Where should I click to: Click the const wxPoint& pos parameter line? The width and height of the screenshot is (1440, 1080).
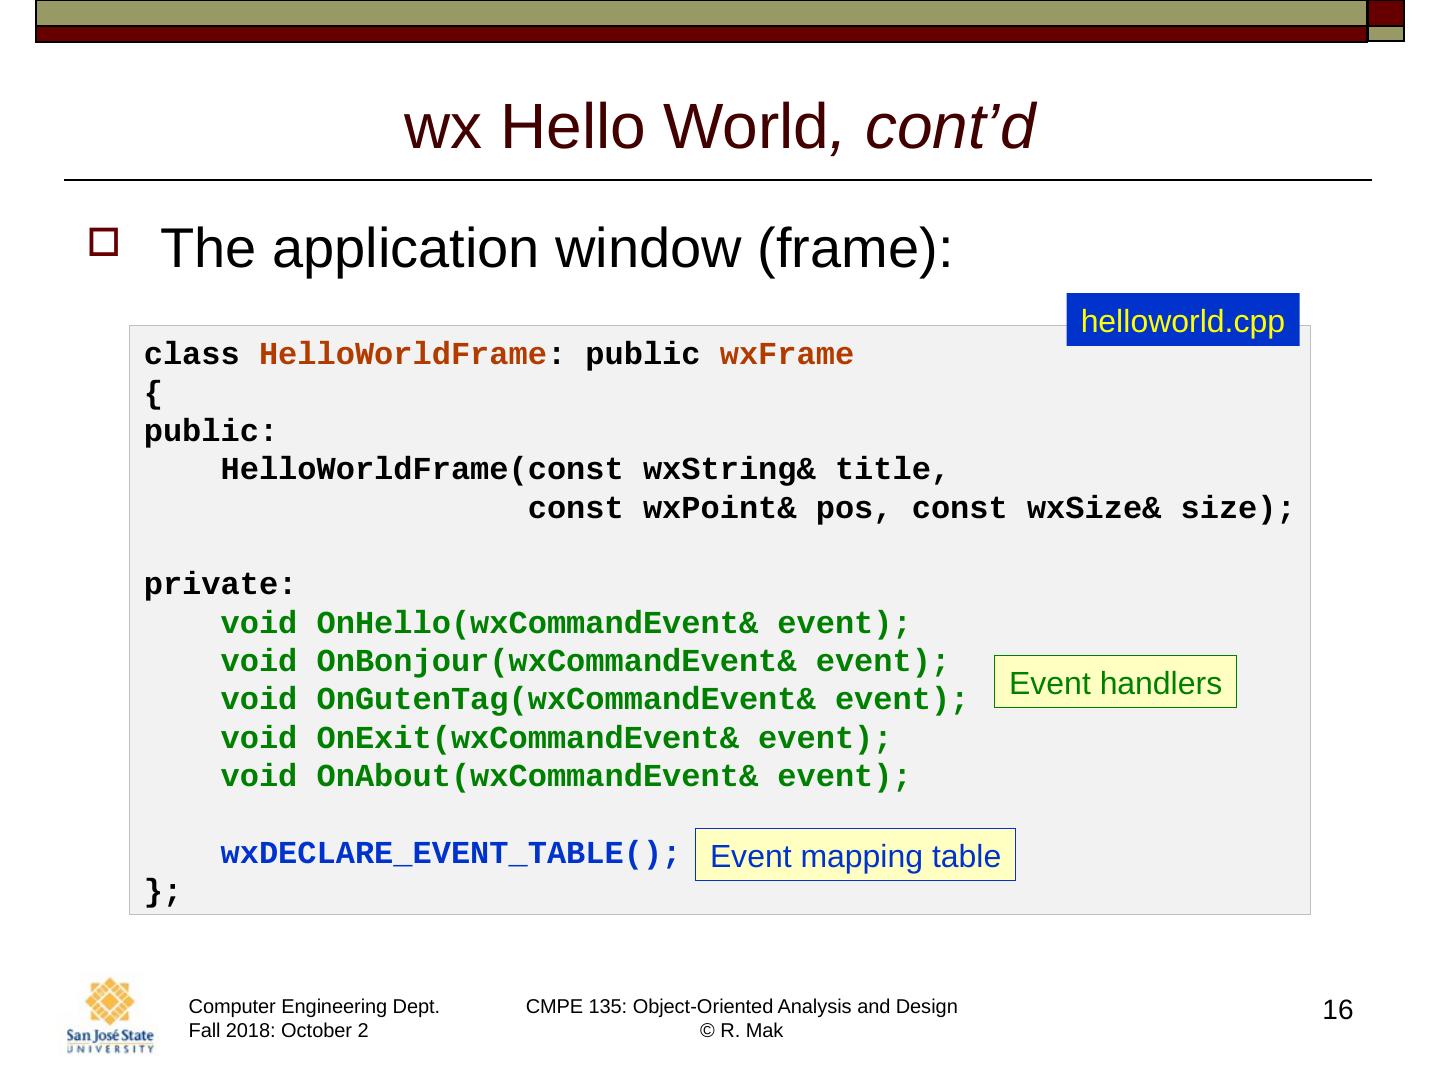[911, 509]
